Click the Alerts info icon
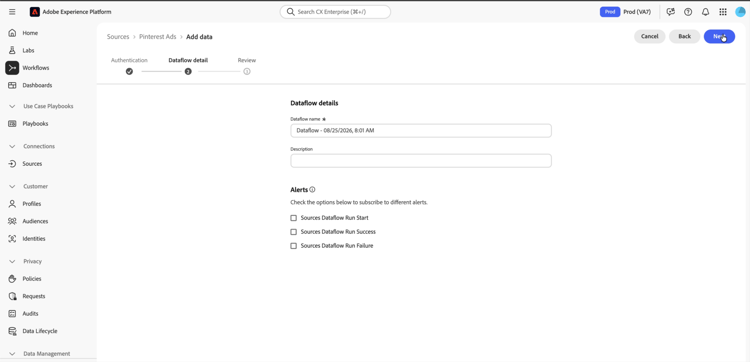 (x=312, y=189)
